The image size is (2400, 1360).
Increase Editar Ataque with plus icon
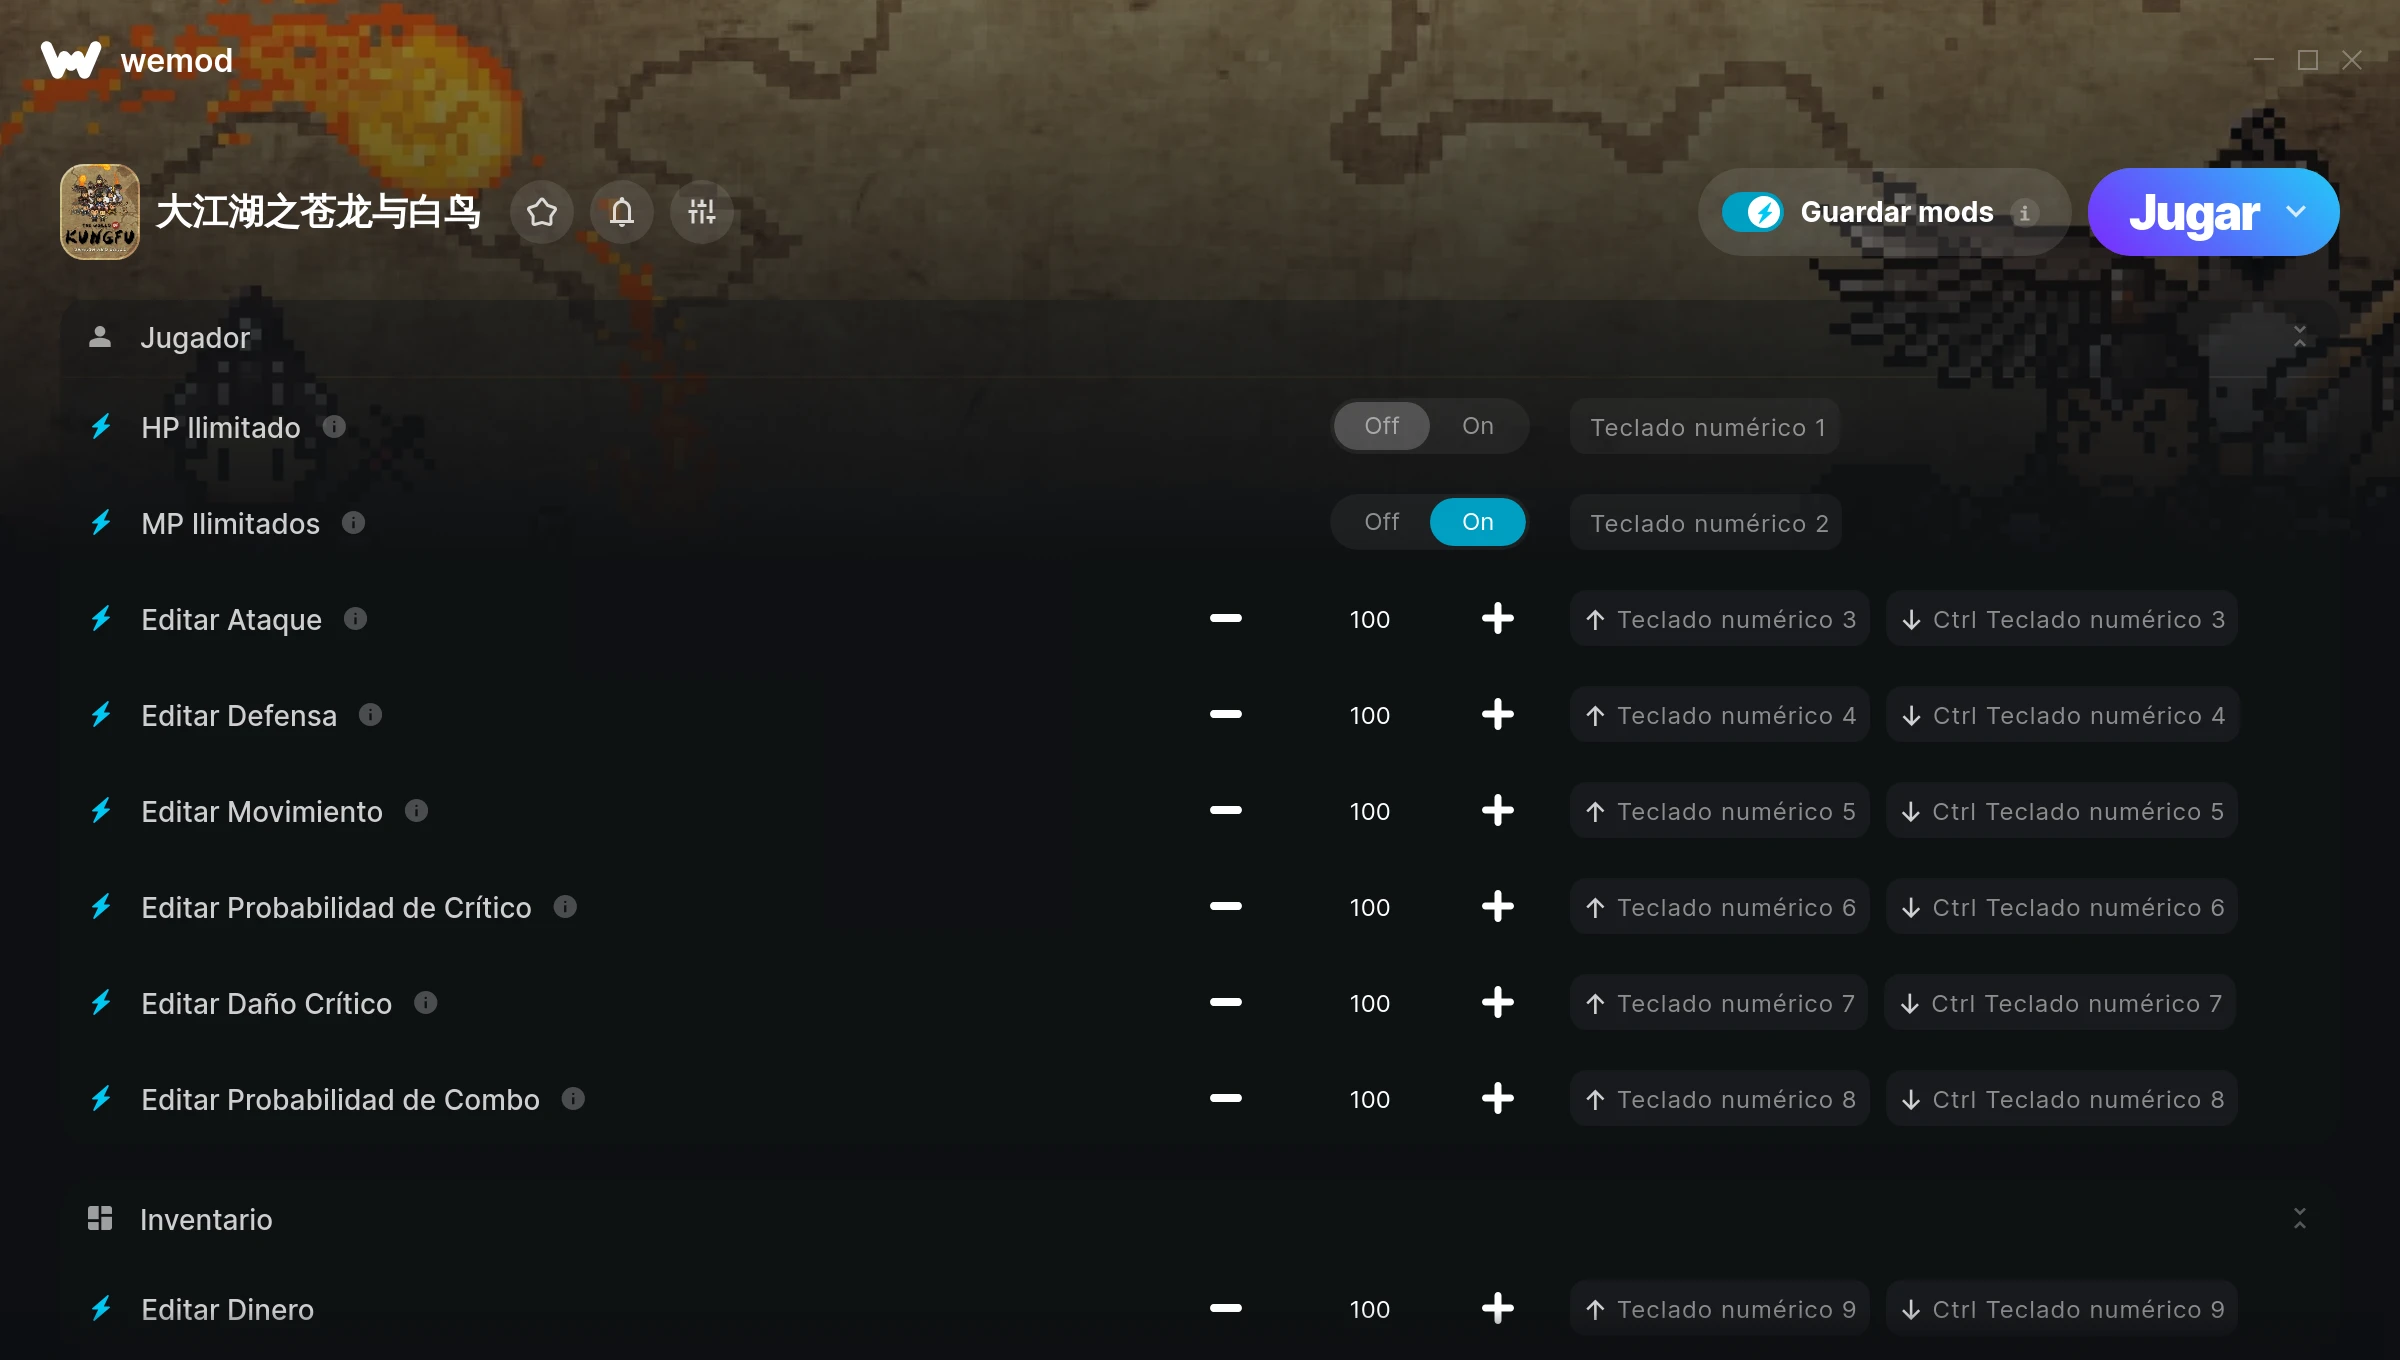[x=1497, y=619]
